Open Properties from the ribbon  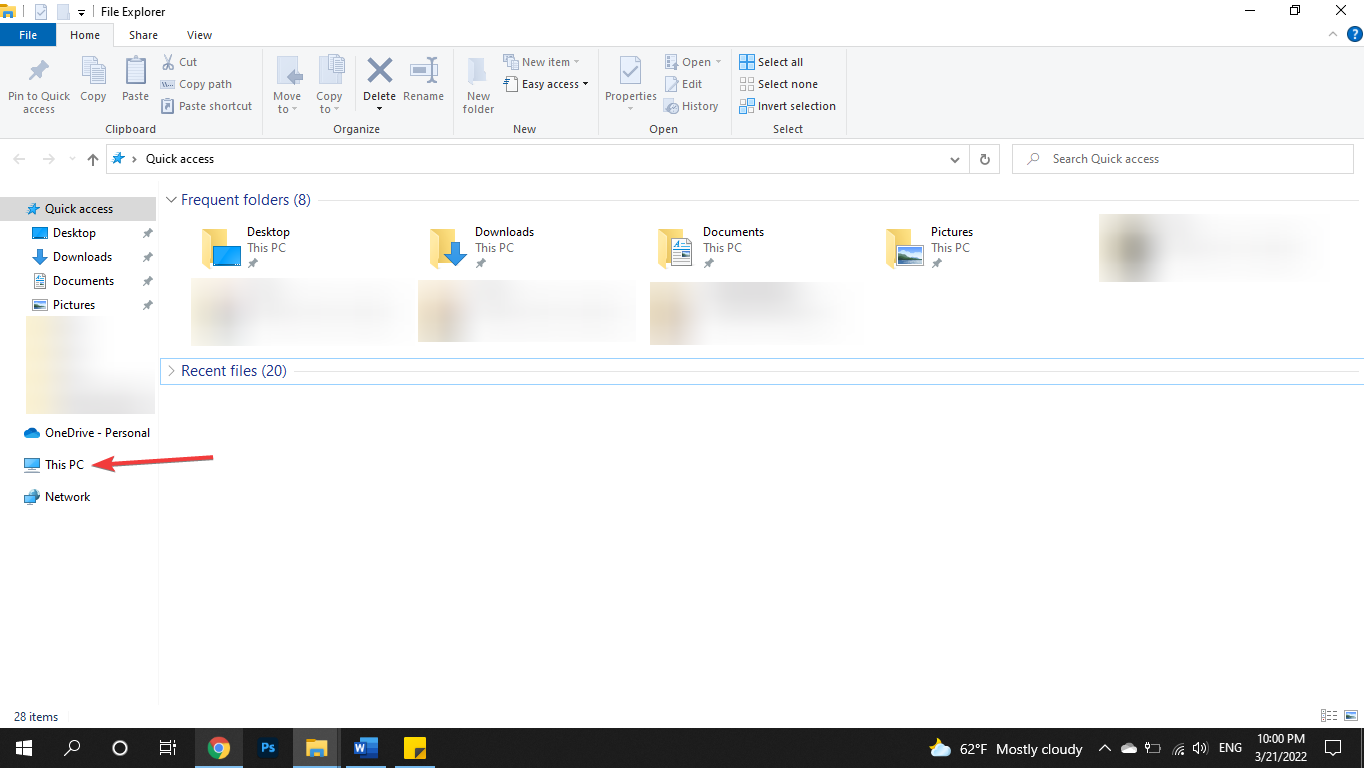coord(630,84)
